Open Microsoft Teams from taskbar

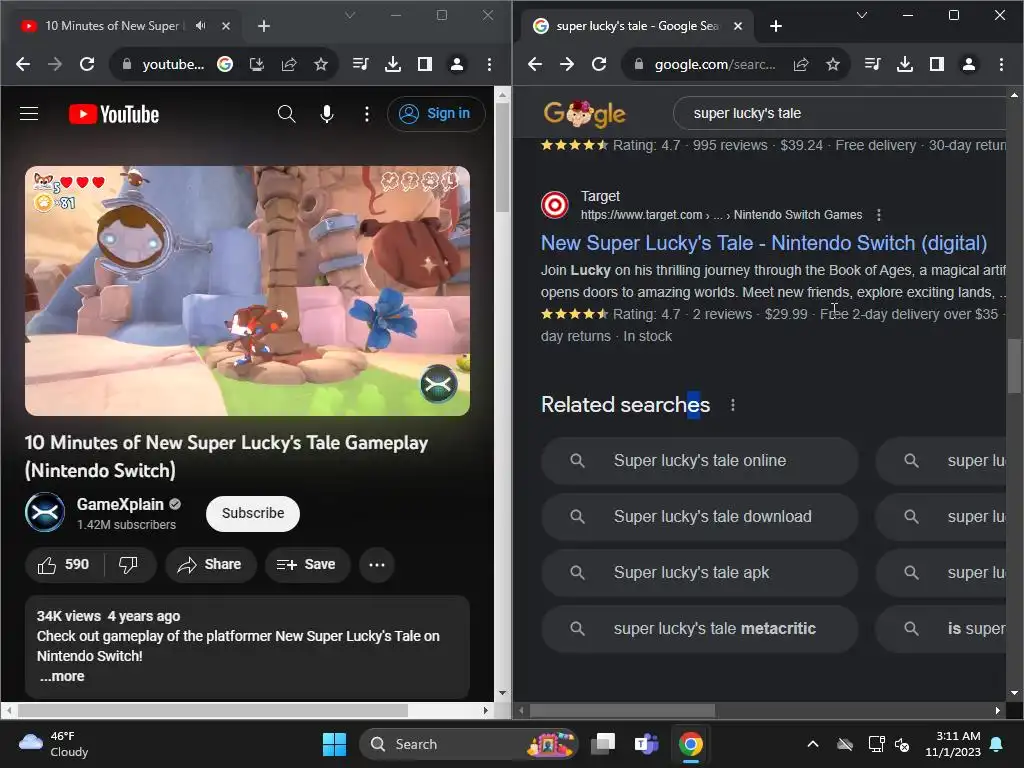(647, 744)
